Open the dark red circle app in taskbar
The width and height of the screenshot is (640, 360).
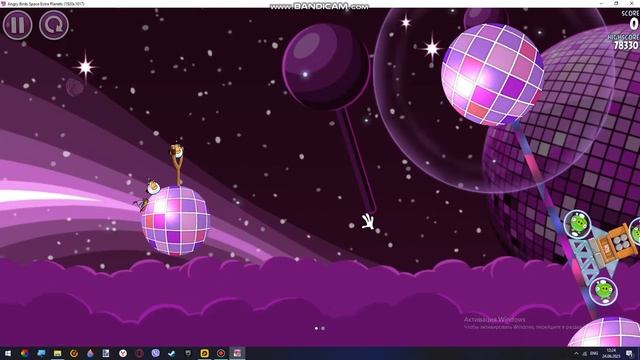tap(139, 353)
